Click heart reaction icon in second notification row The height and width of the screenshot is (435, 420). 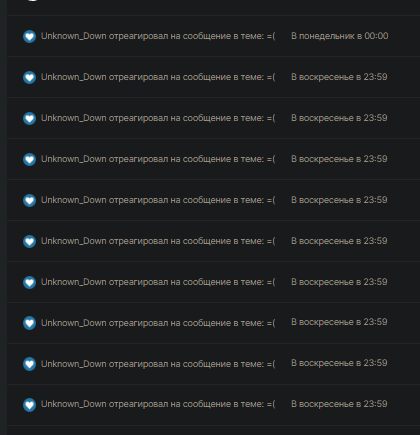tap(29, 77)
